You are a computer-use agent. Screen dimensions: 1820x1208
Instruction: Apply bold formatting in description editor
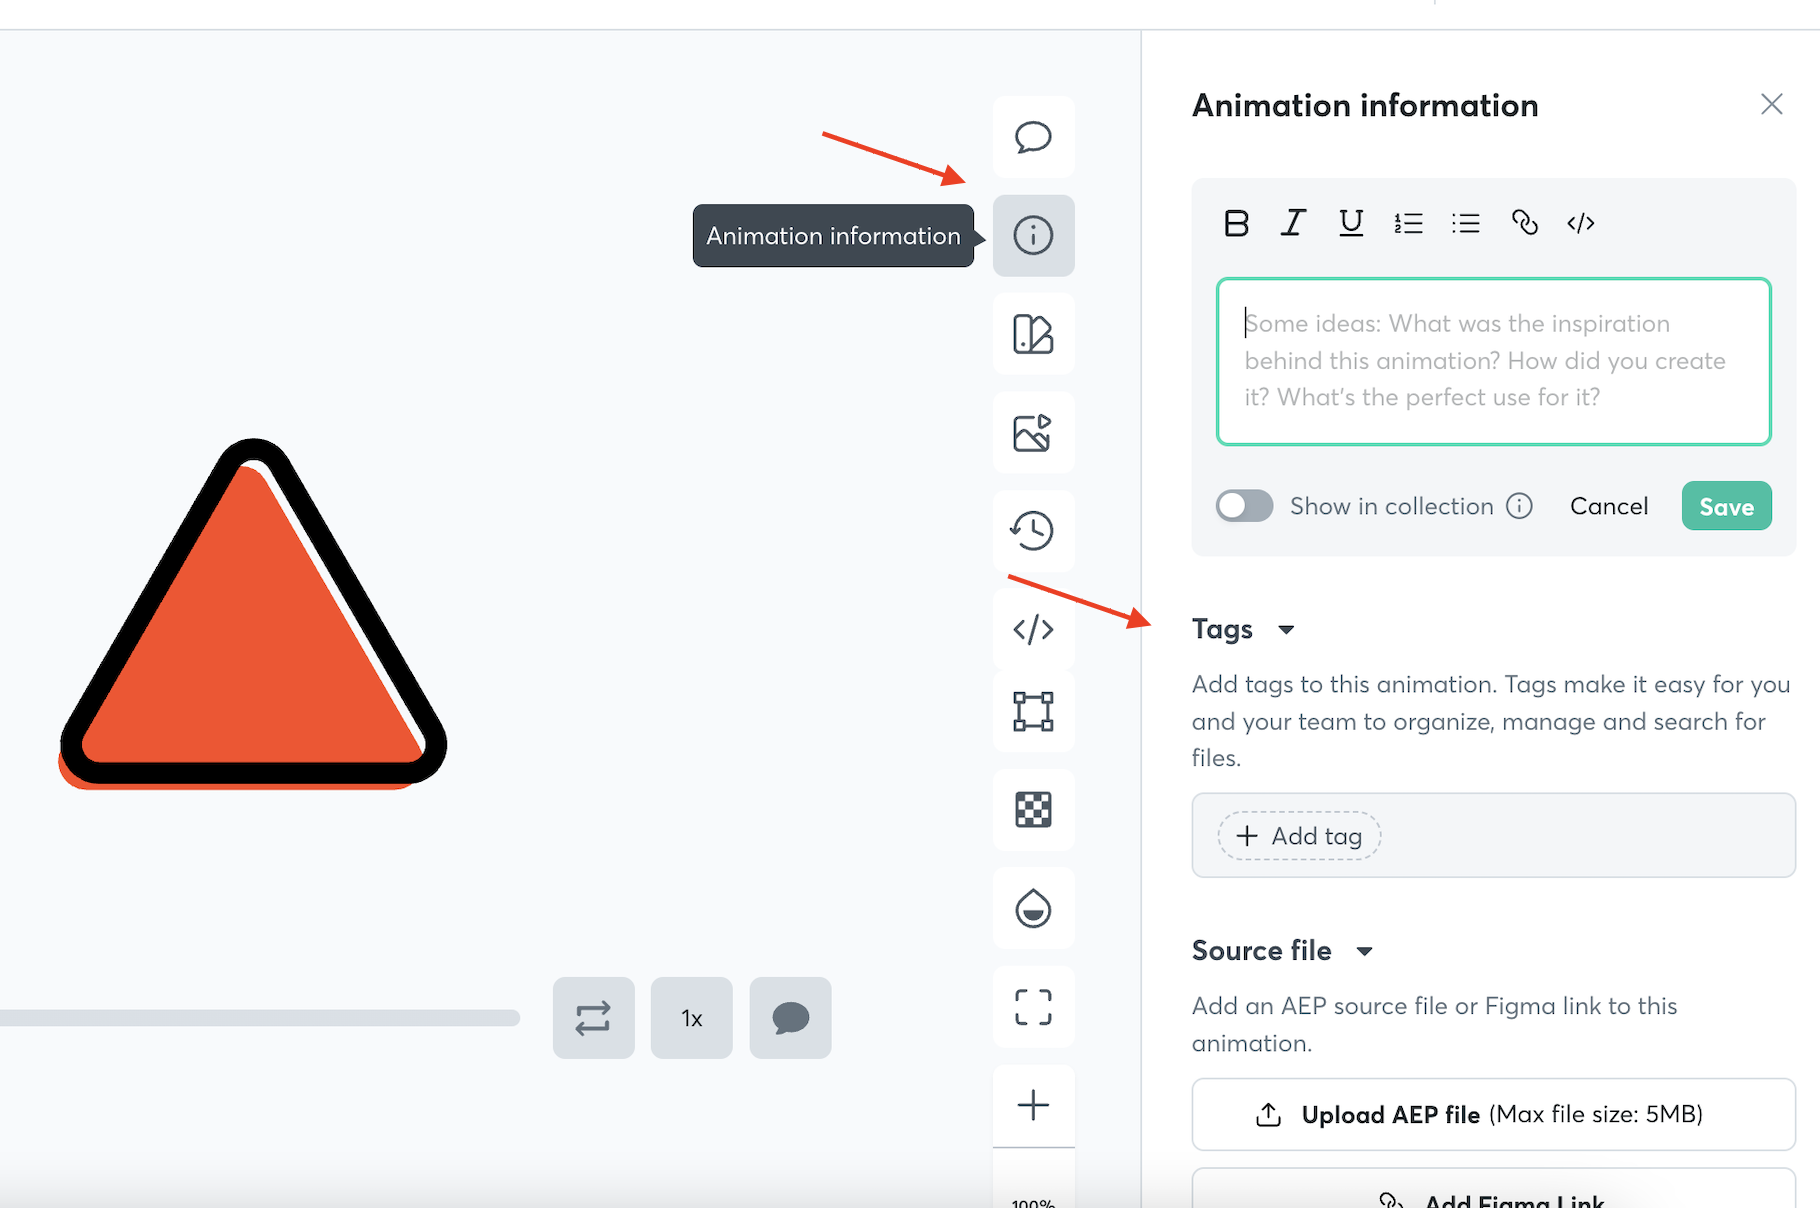click(1236, 223)
